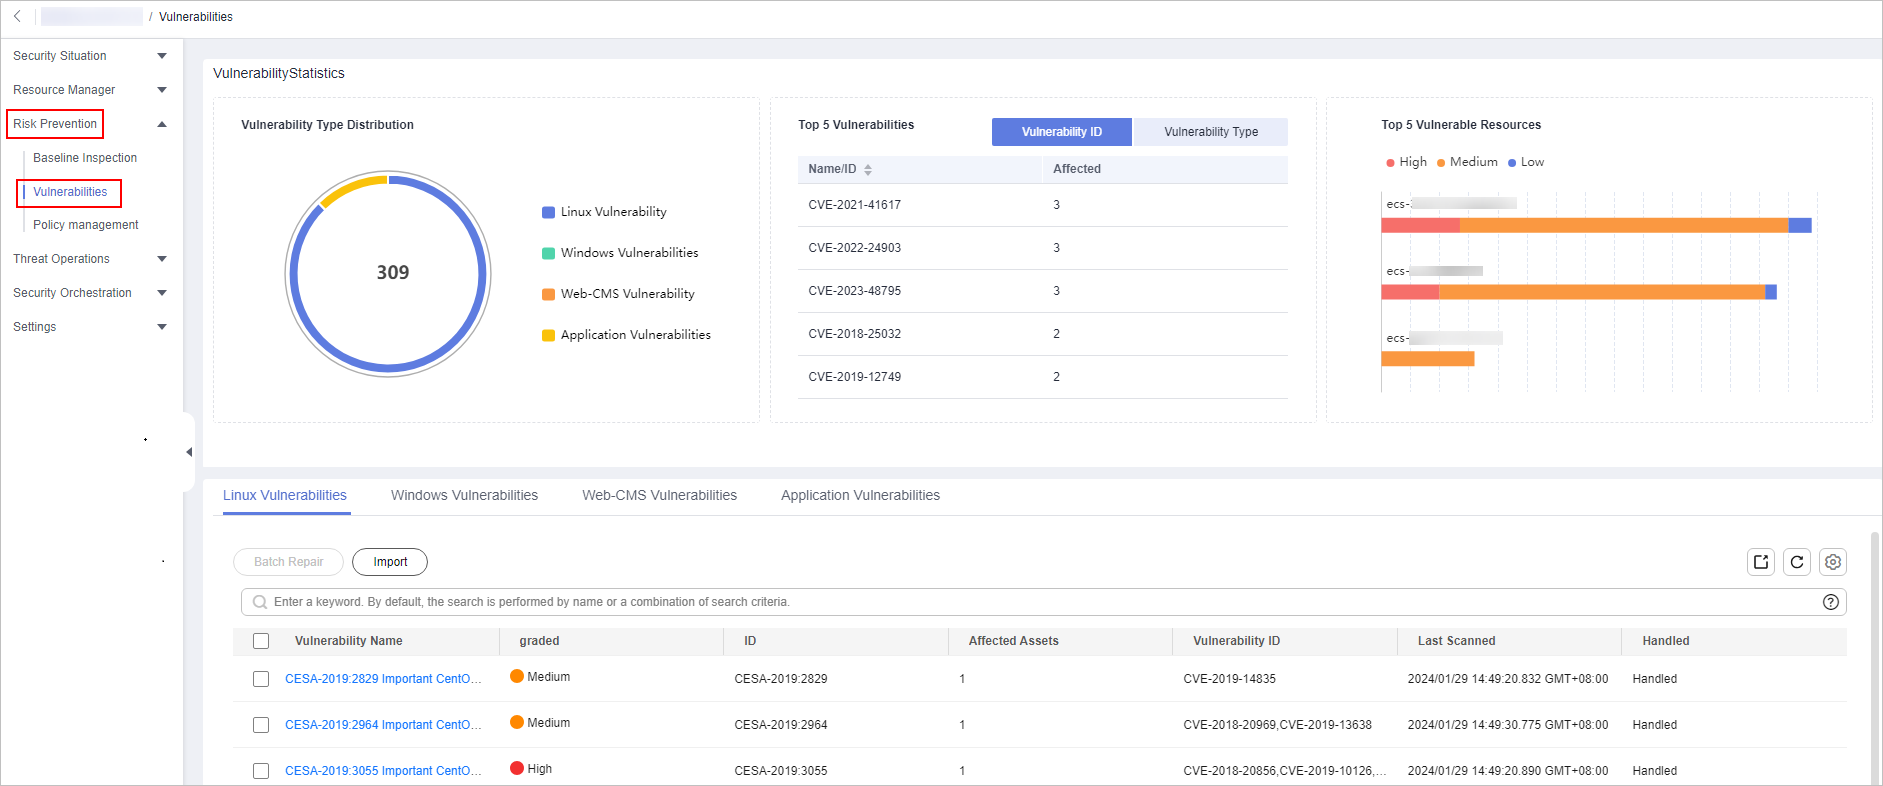
Task: Click CVE-2019-12749 in top vulnerabilities
Action: click(x=854, y=377)
